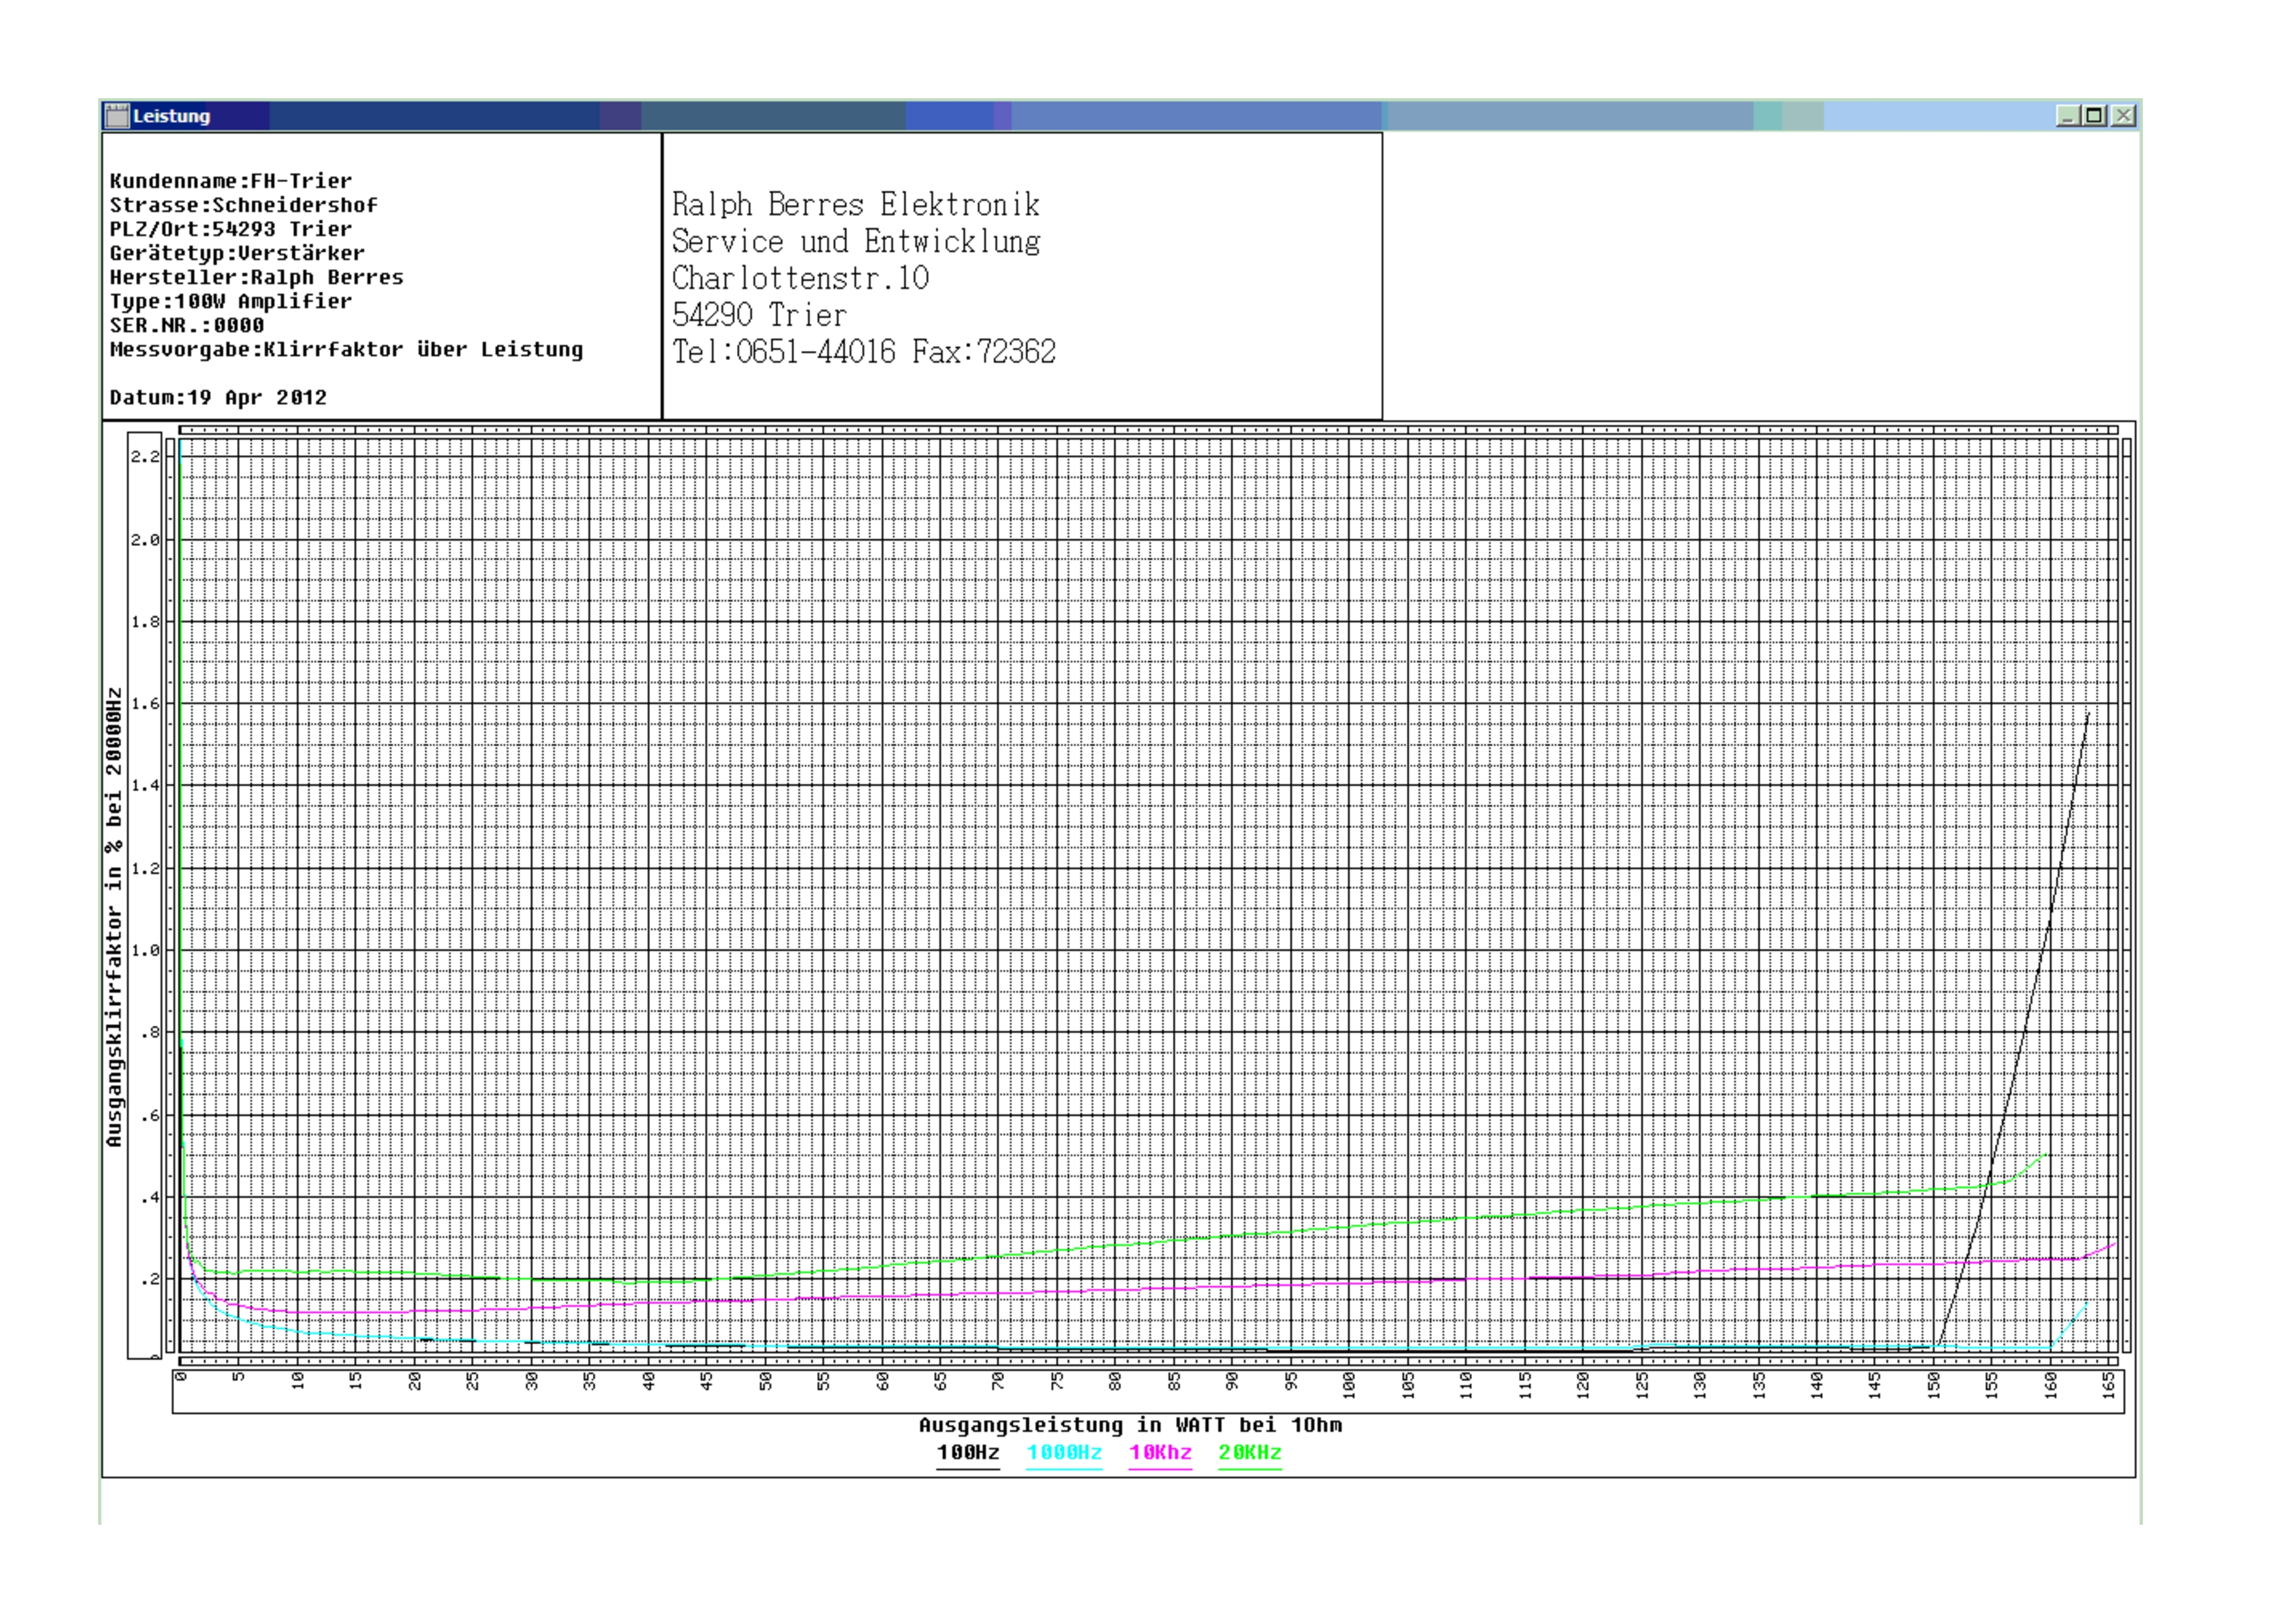Select the green 20KHz legend entry

click(1249, 1452)
